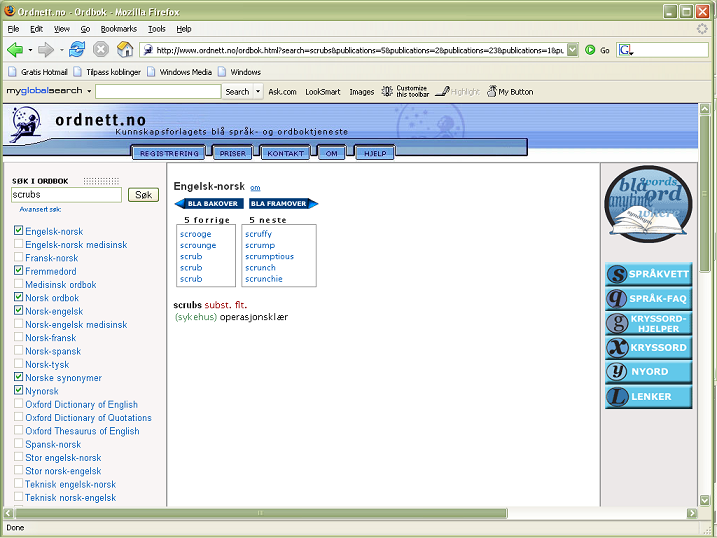
Task: Open the Språkvett sidebar icon
Action: coord(618,274)
